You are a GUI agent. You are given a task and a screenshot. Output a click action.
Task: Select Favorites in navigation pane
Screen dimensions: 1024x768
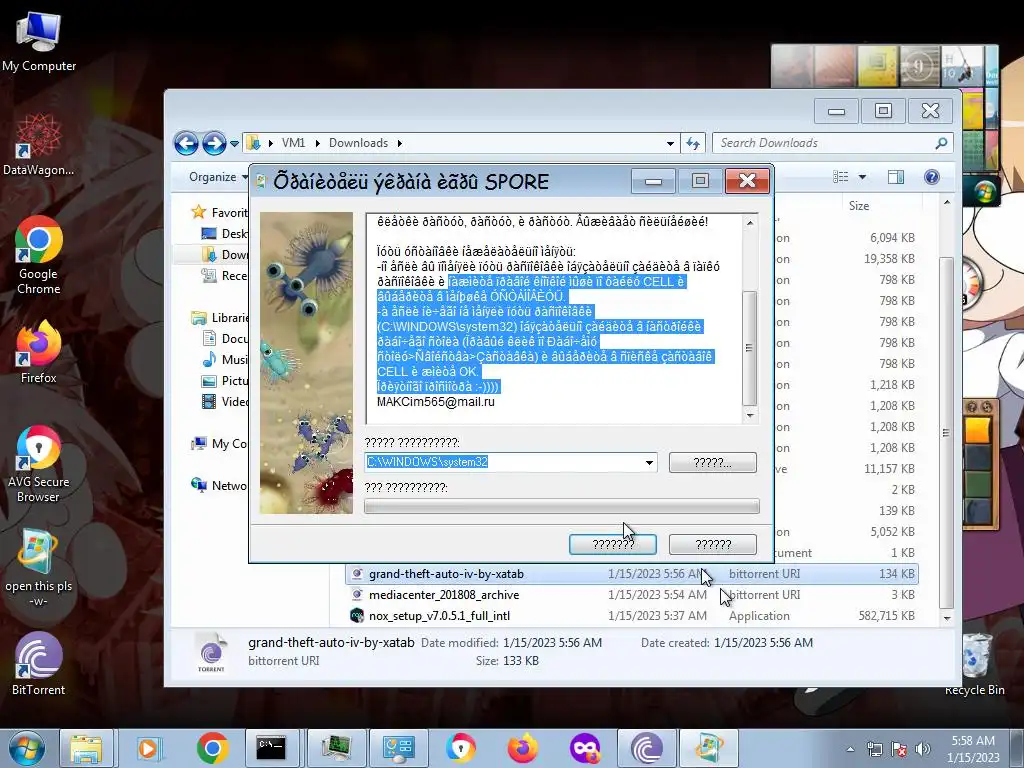click(221, 212)
